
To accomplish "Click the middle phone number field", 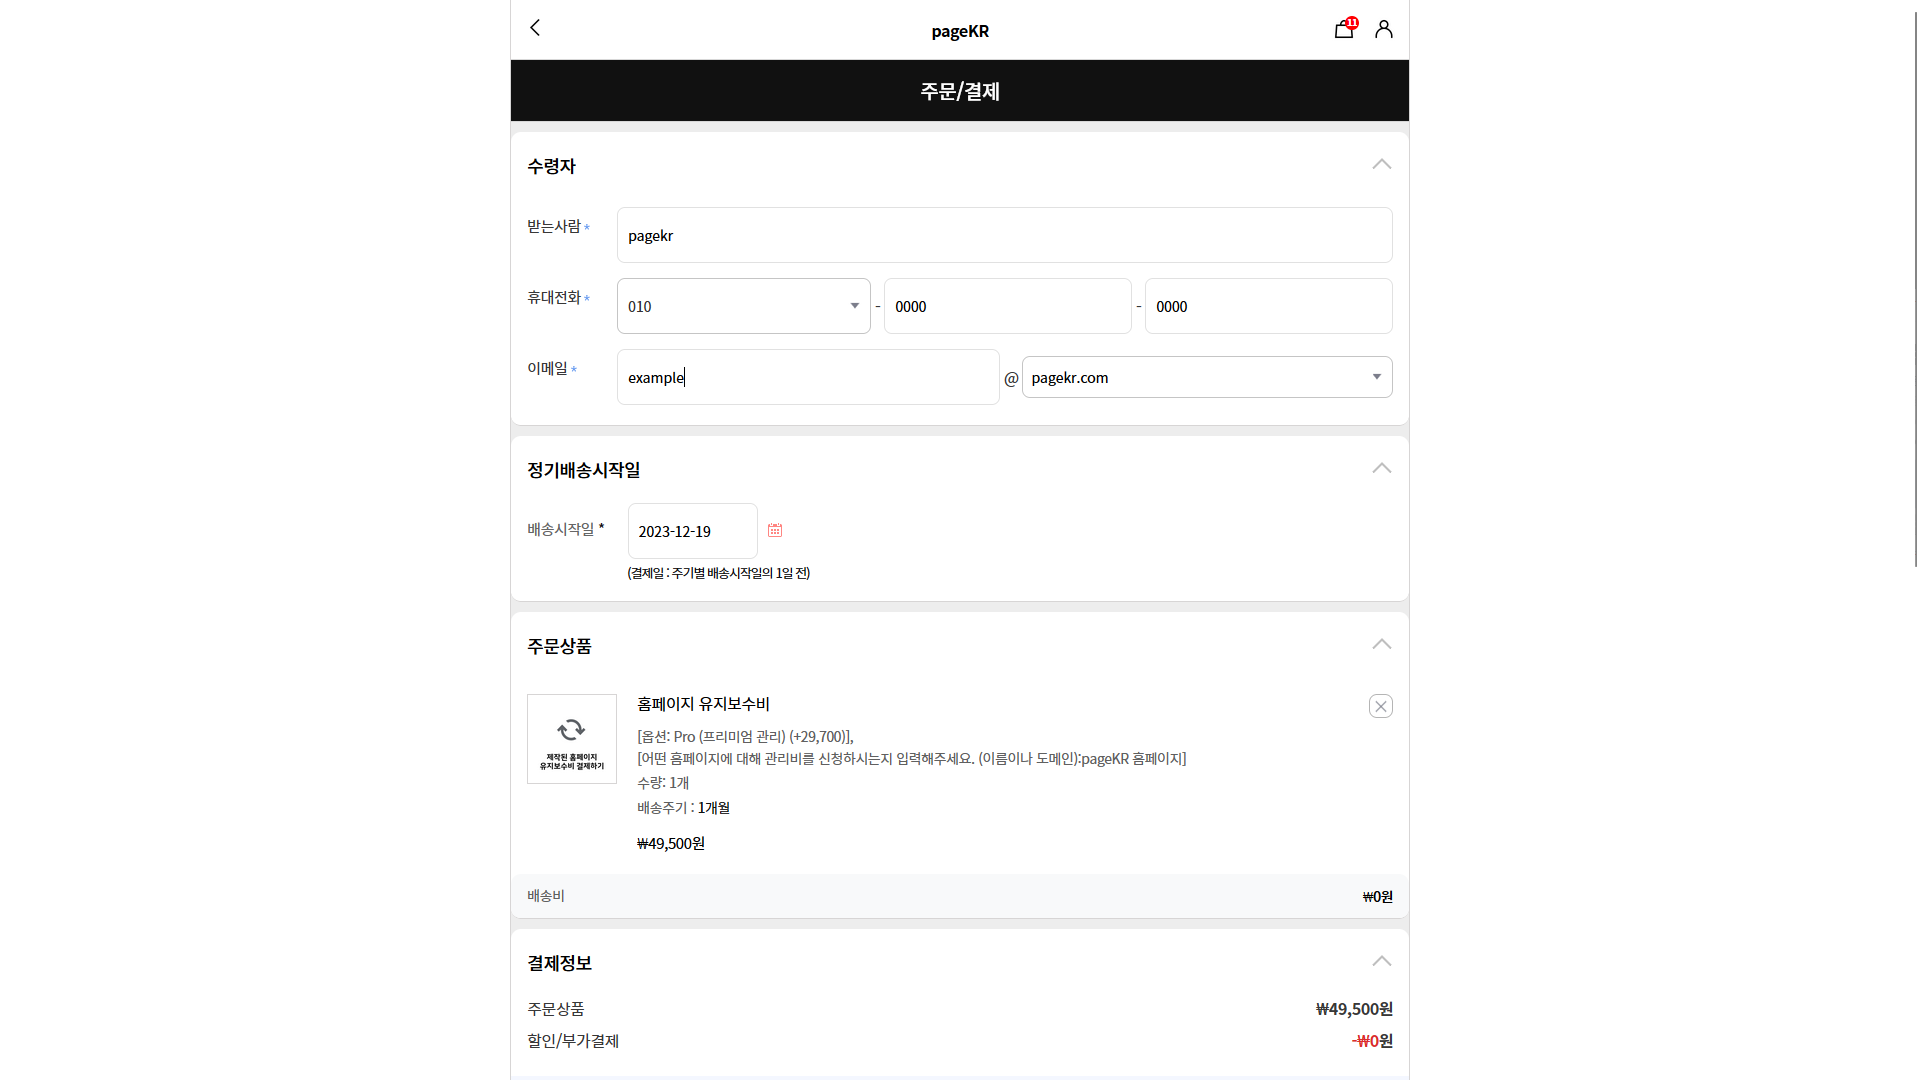I will (x=1007, y=306).
